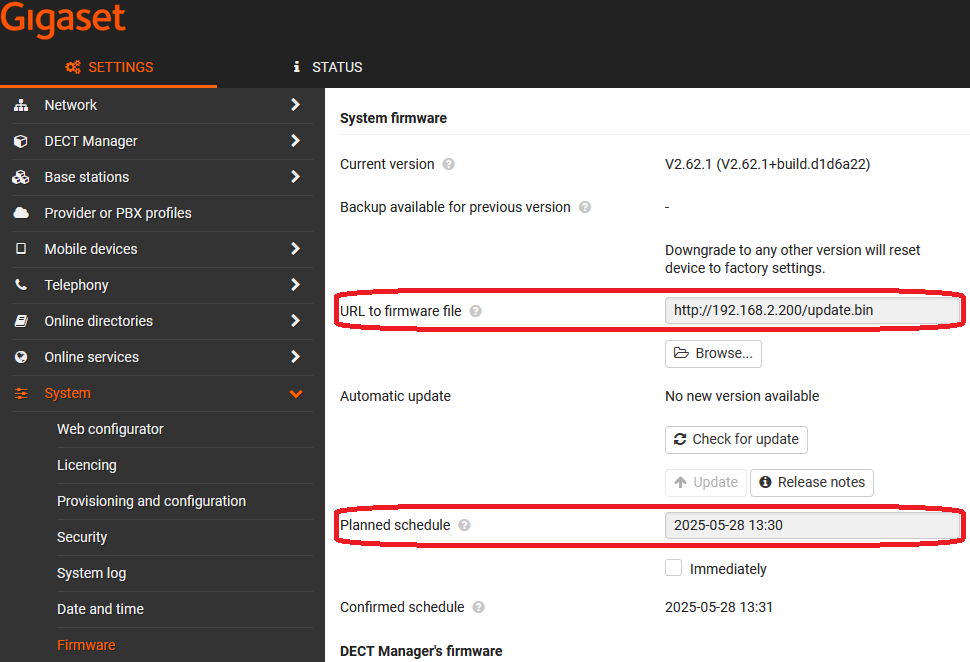
Task: Expand the Network menu chevron
Action: click(x=295, y=105)
